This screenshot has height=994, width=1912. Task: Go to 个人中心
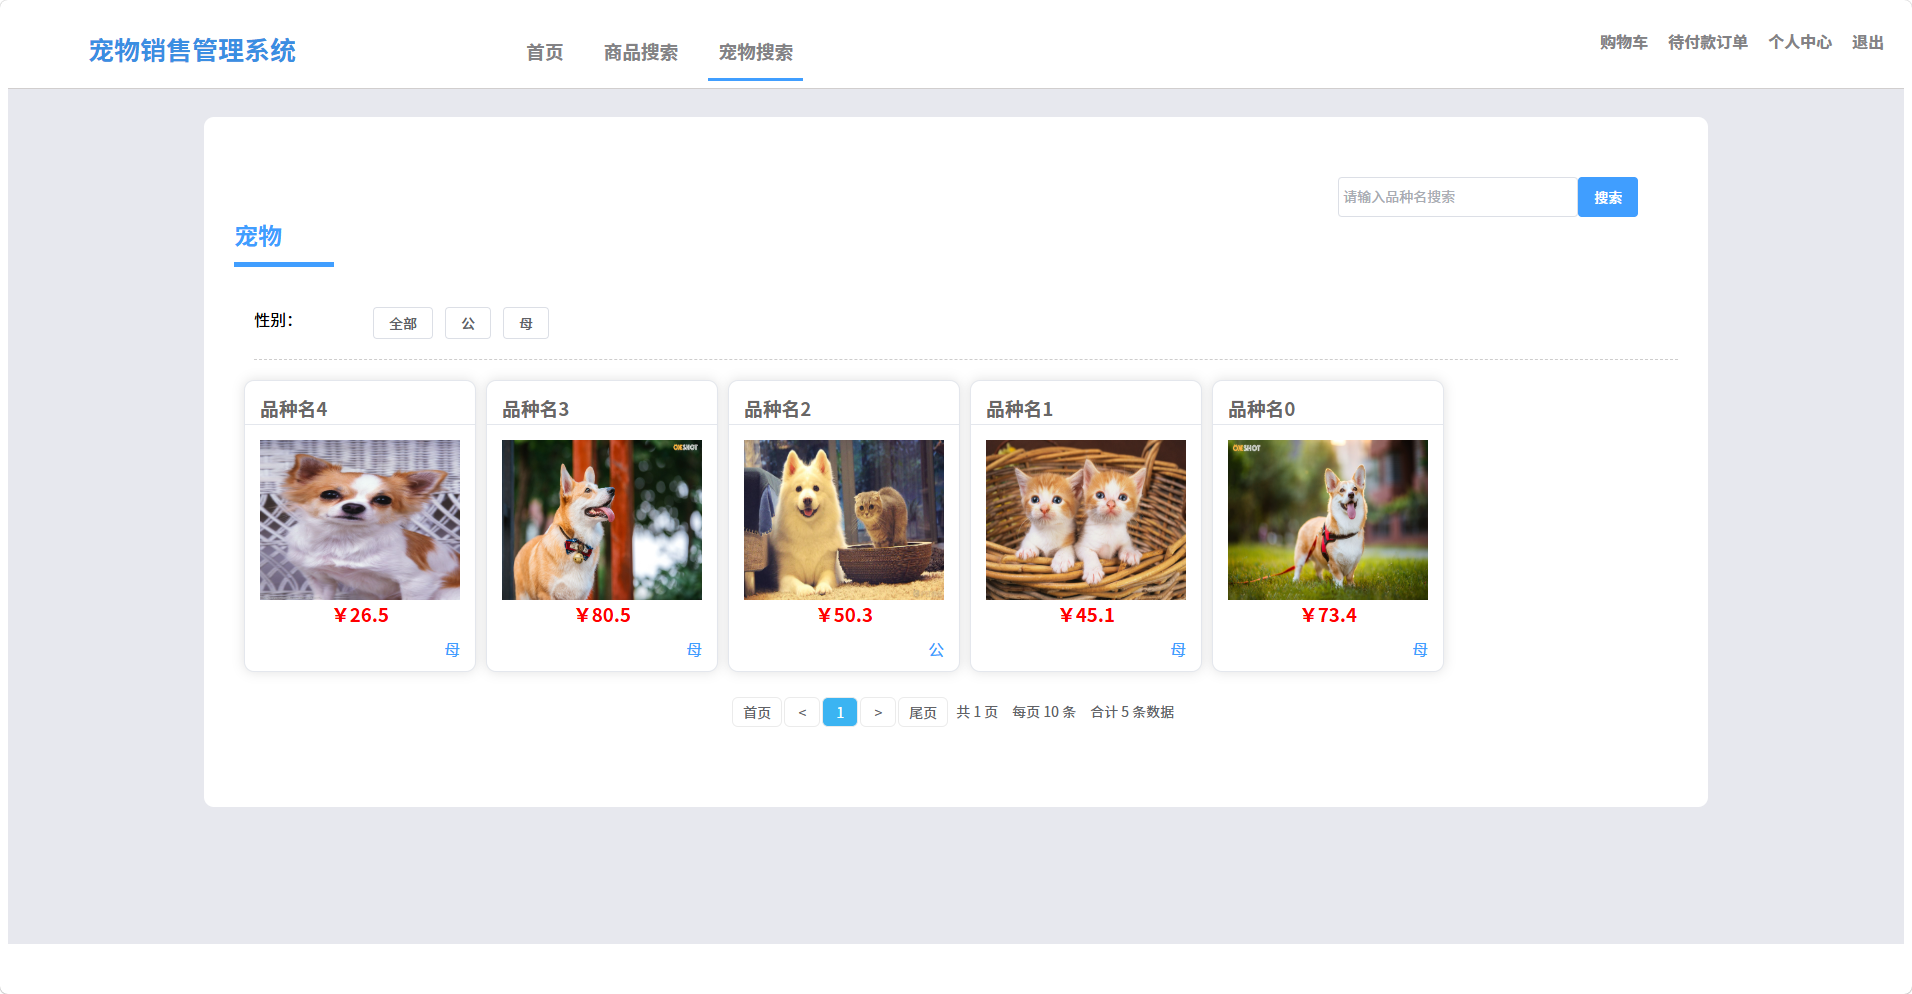coord(1800,42)
